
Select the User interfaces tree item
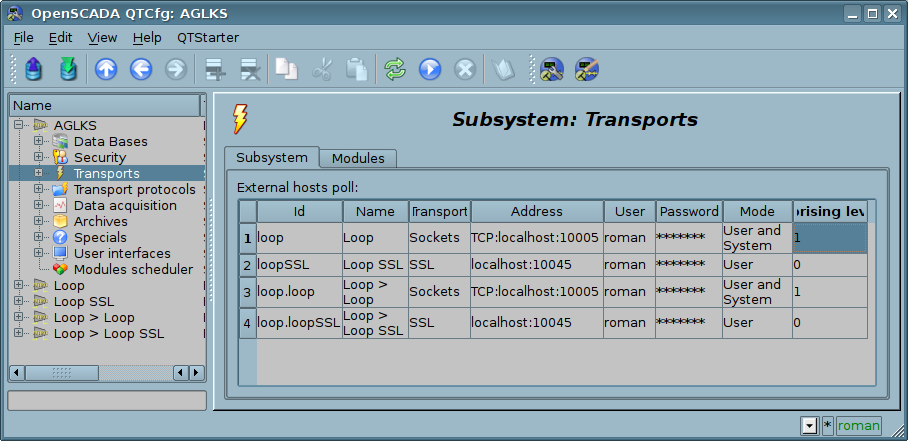click(x=122, y=253)
